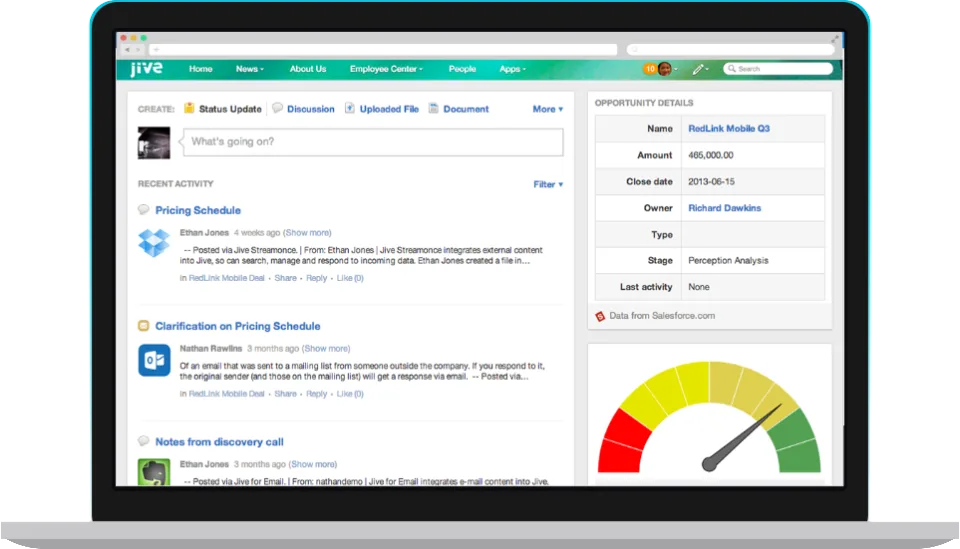The width and height of the screenshot is (960, 549).
Task: Click the Uploaded File create icon
Action: point(349,108)
